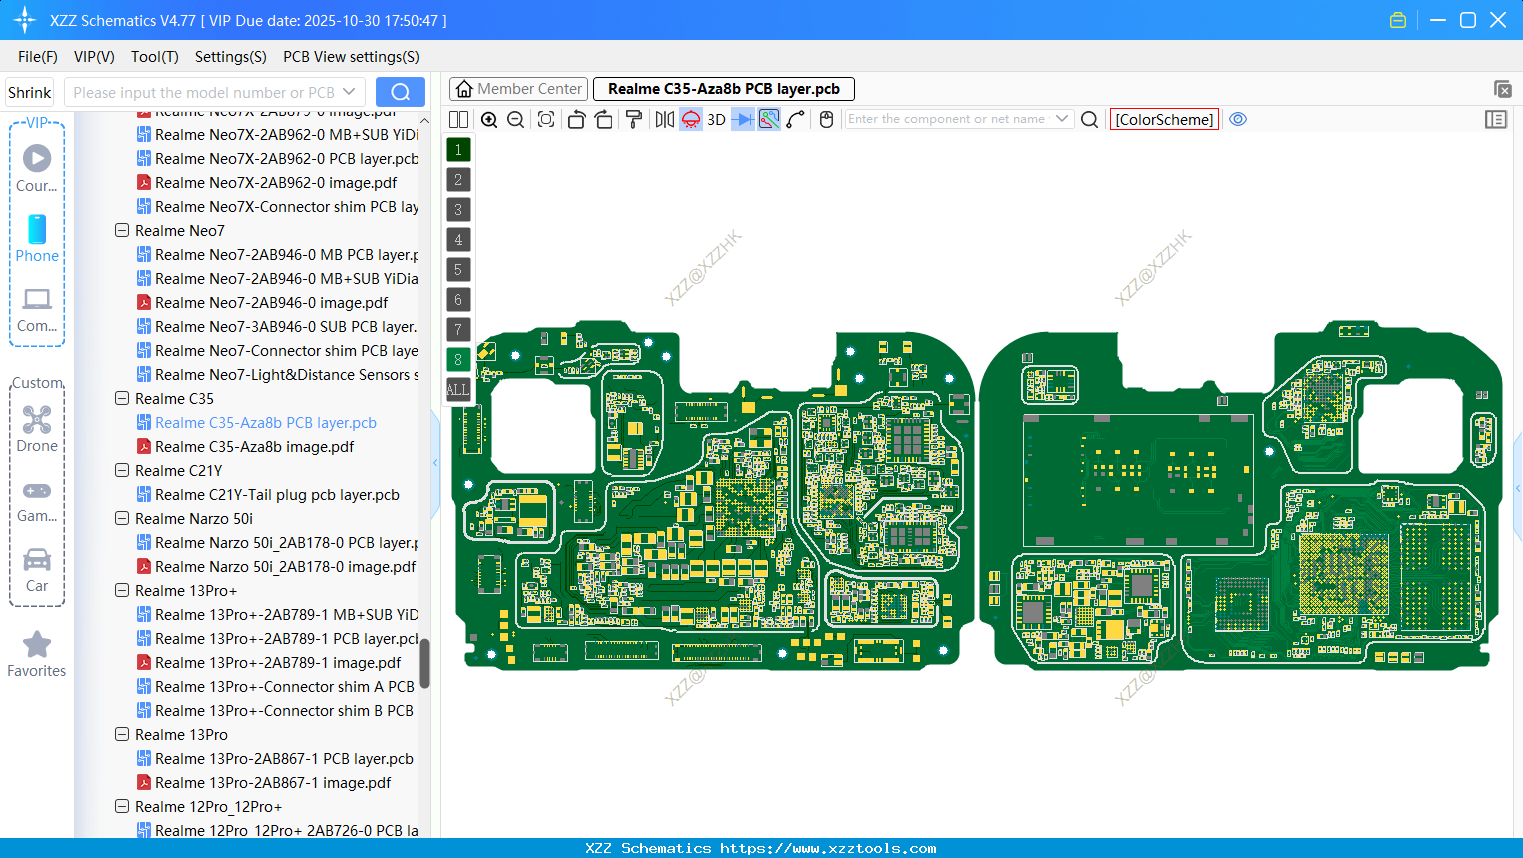Open the model number dropdown arrow
The width and height of the screenshot is (1523, 858).
point(350,92)
